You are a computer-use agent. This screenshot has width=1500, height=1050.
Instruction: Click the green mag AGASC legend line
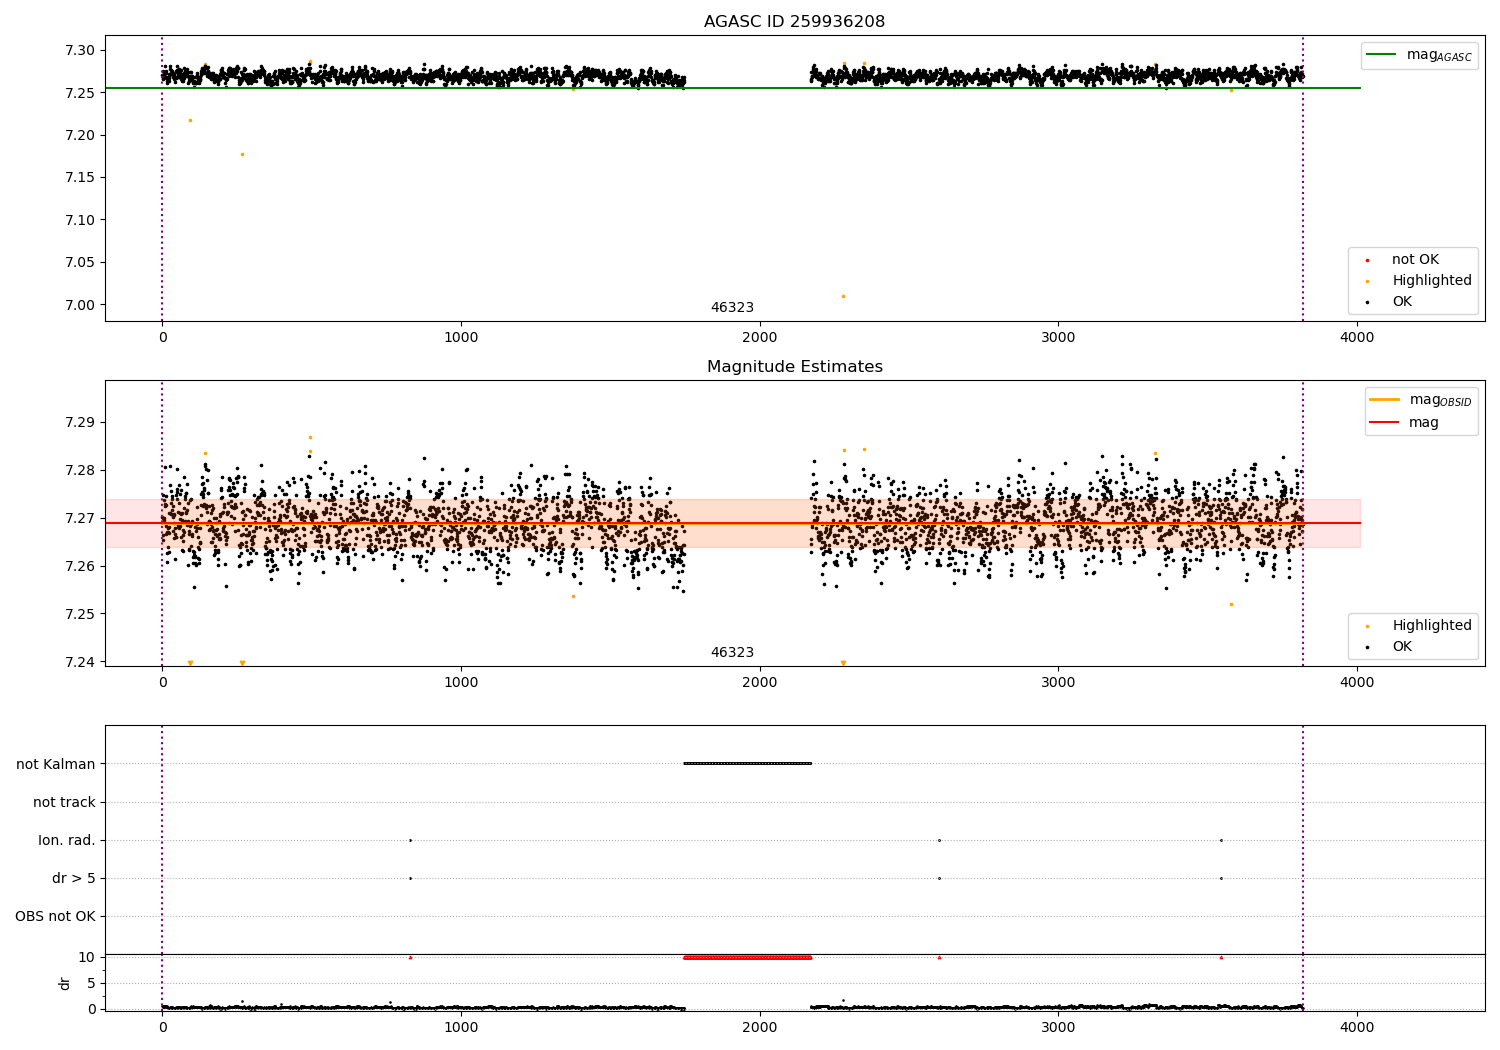(x=1381, y=54)
